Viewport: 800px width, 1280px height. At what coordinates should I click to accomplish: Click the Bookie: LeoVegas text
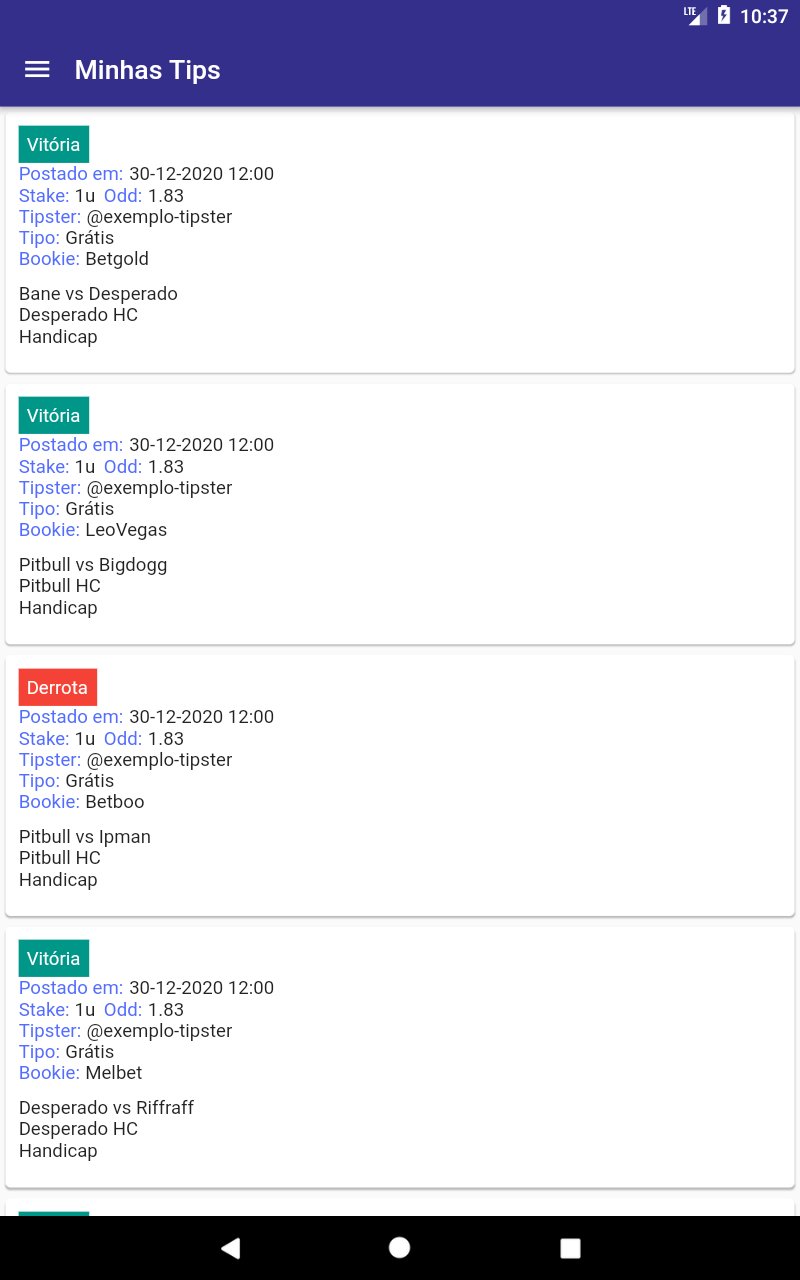(x=93, y=530)
